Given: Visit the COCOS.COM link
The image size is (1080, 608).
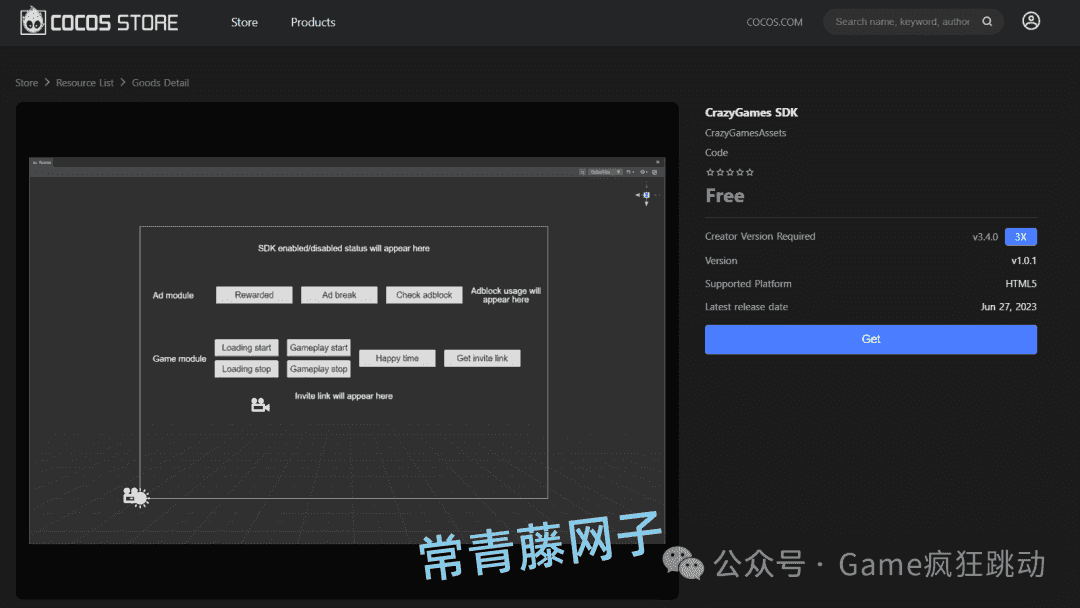Looking at the screenshot, I should 774,22.
